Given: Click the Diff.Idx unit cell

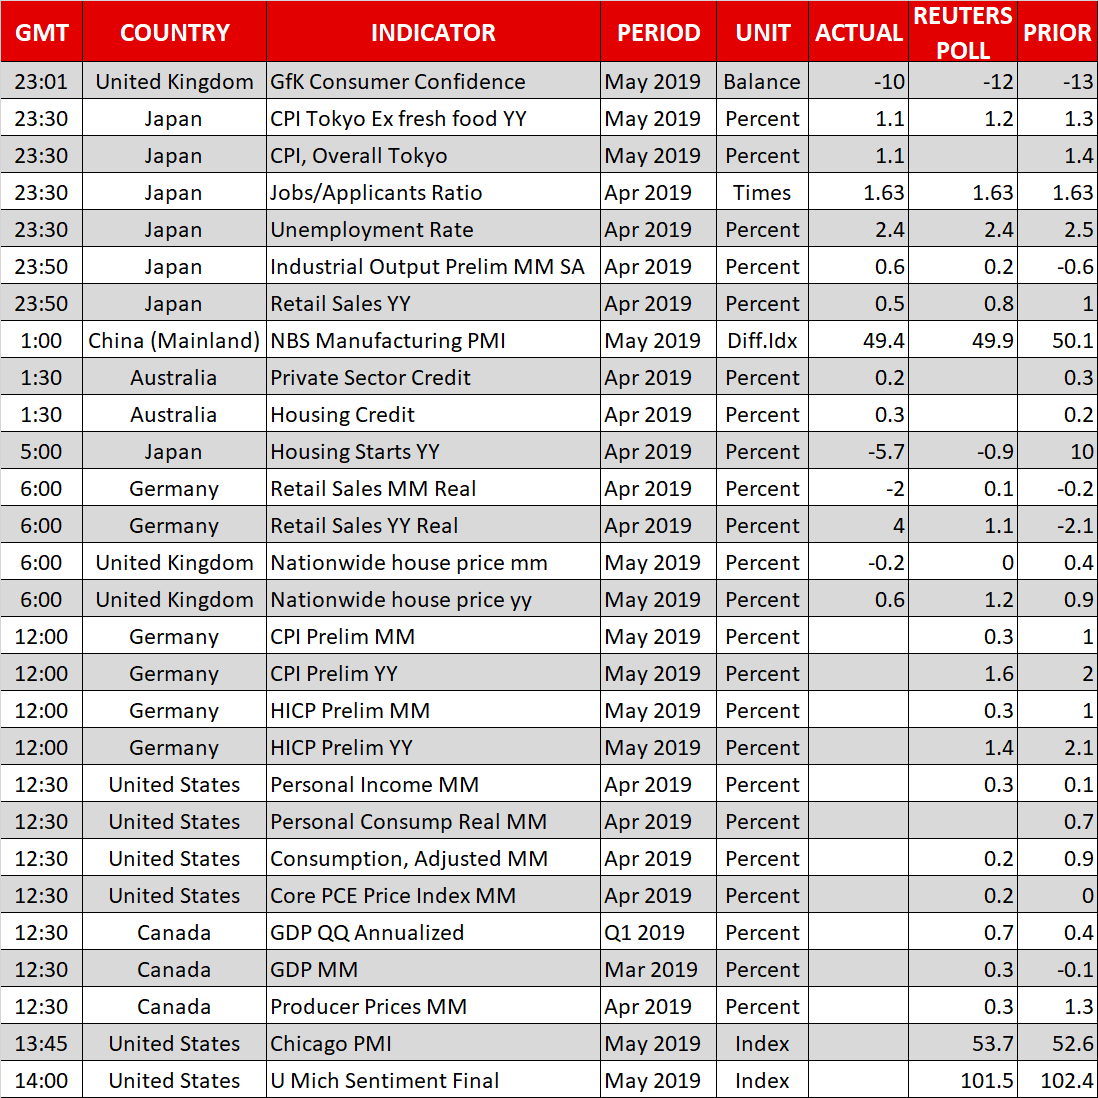Looking at the screenshot, I should [x=763, y=340].
